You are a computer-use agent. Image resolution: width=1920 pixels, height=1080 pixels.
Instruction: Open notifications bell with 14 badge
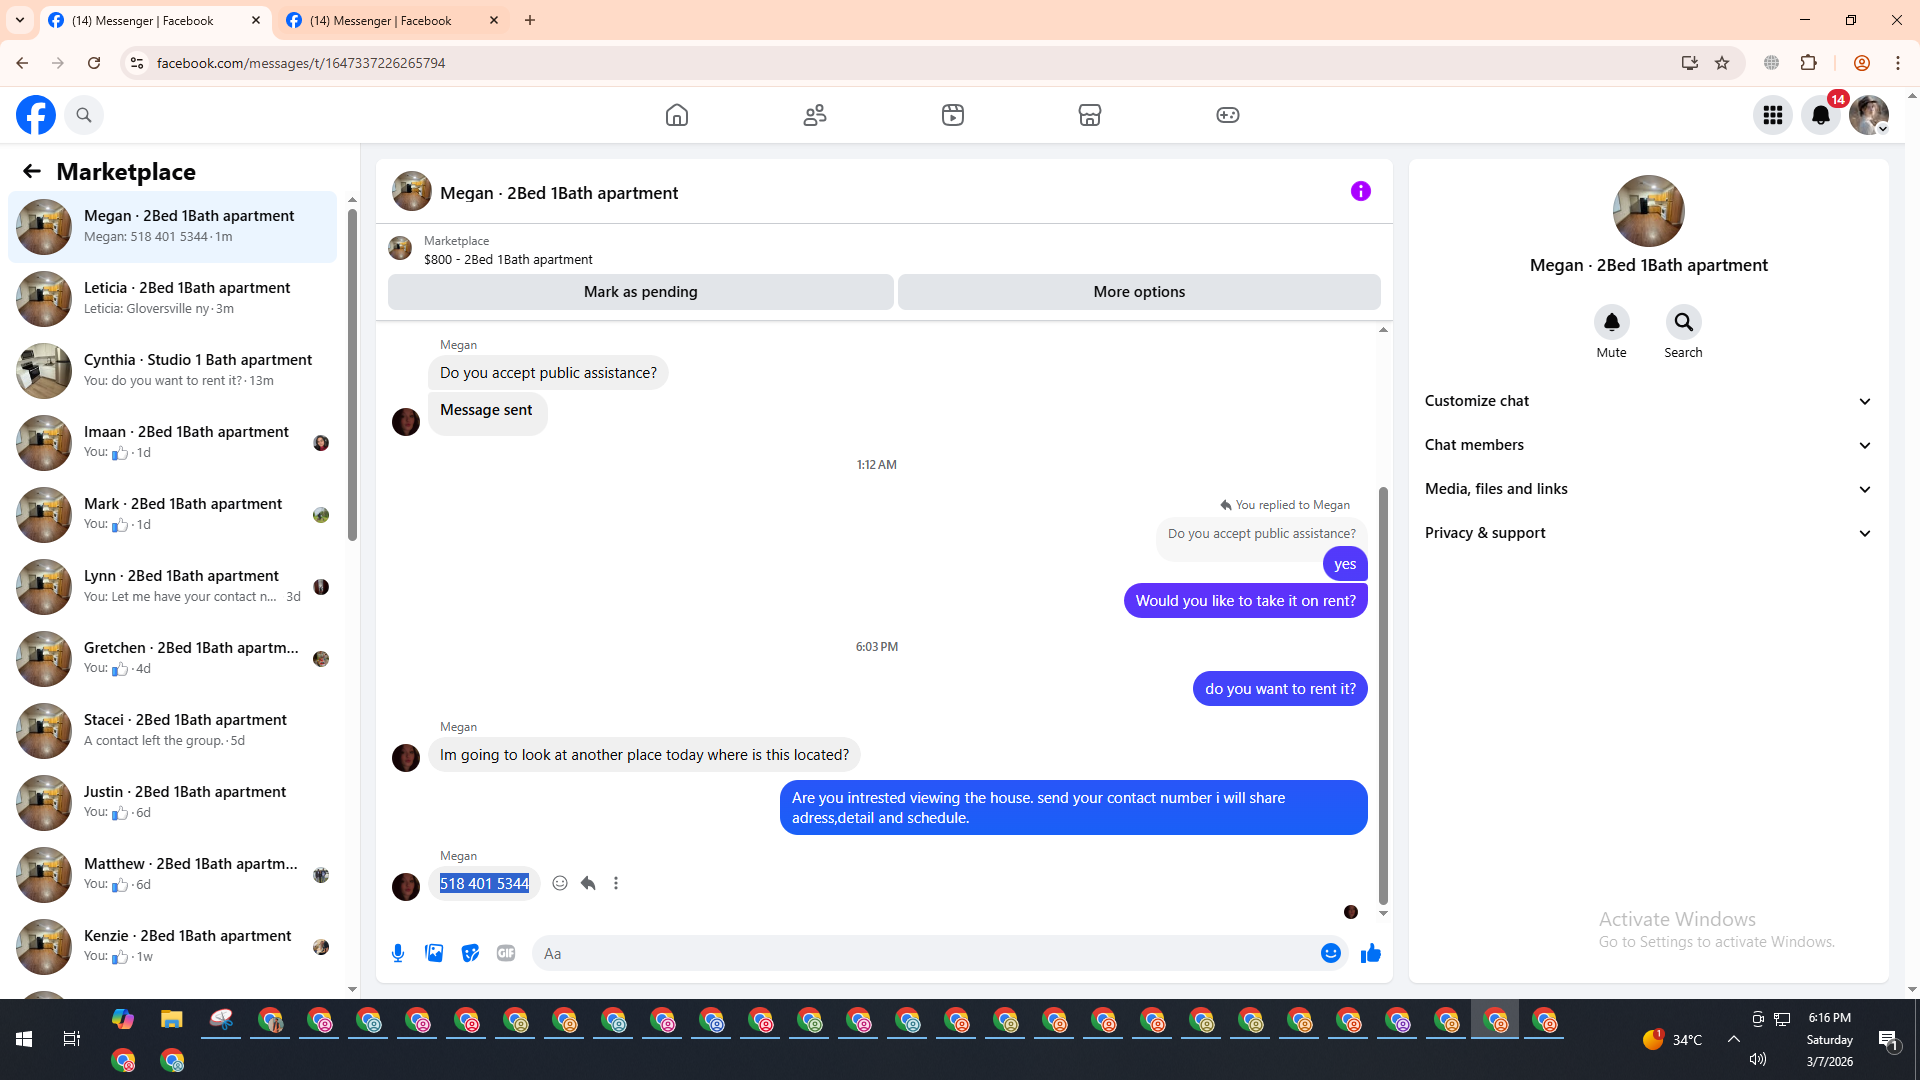point(1821,115)
